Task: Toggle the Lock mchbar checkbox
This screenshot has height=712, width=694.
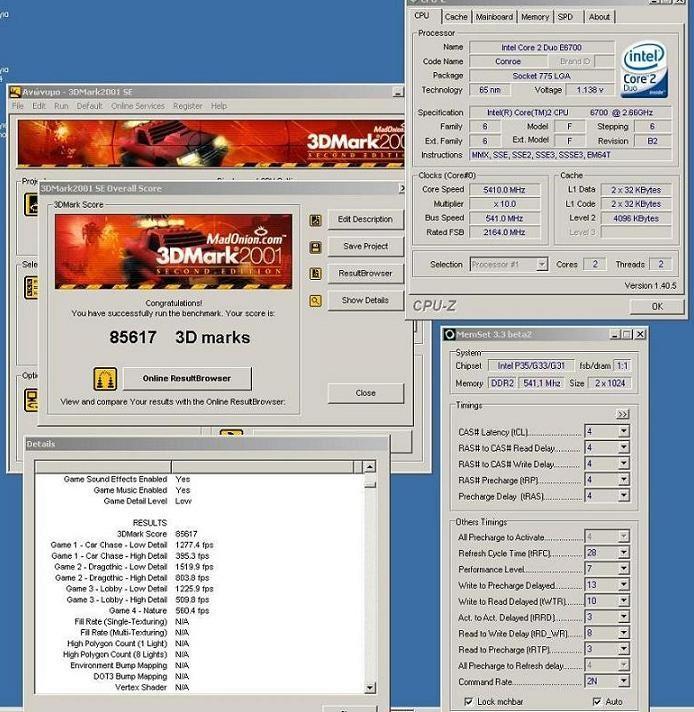Action: tap(469, 701)
